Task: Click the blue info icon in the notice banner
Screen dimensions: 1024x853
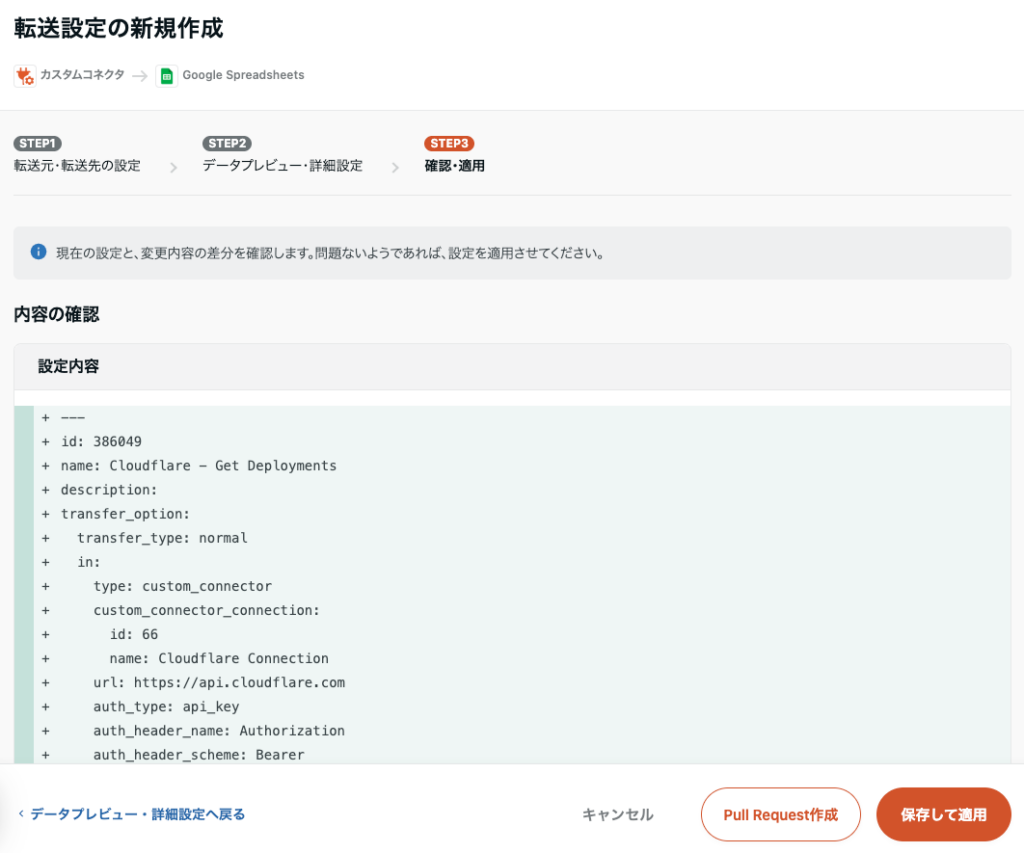Action: point(39,252)
